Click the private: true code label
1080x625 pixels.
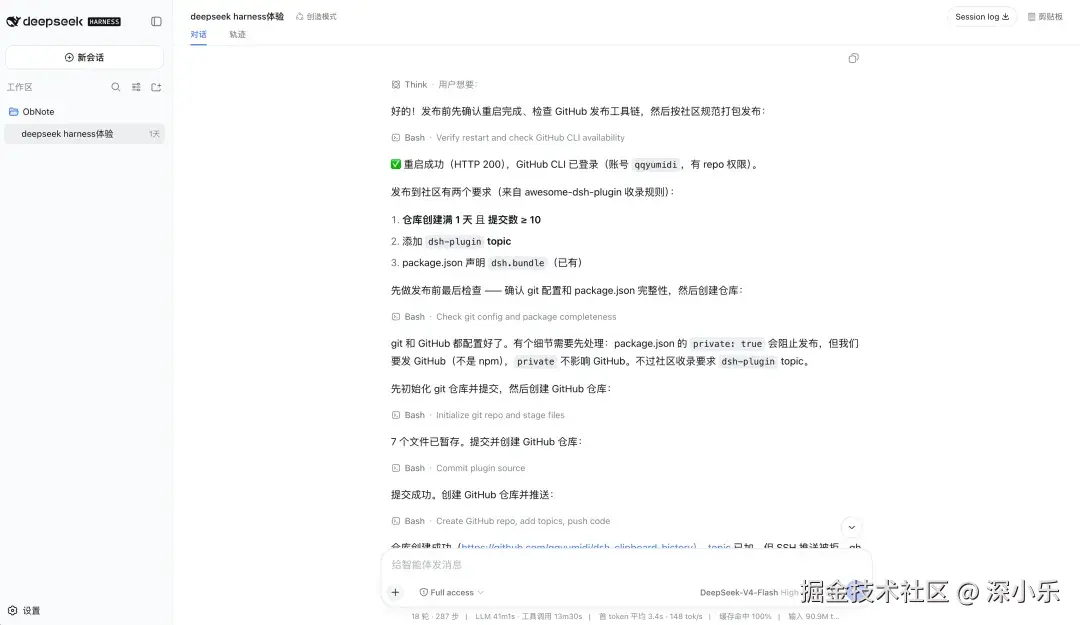pyautogui.click(x=727, y=344)
